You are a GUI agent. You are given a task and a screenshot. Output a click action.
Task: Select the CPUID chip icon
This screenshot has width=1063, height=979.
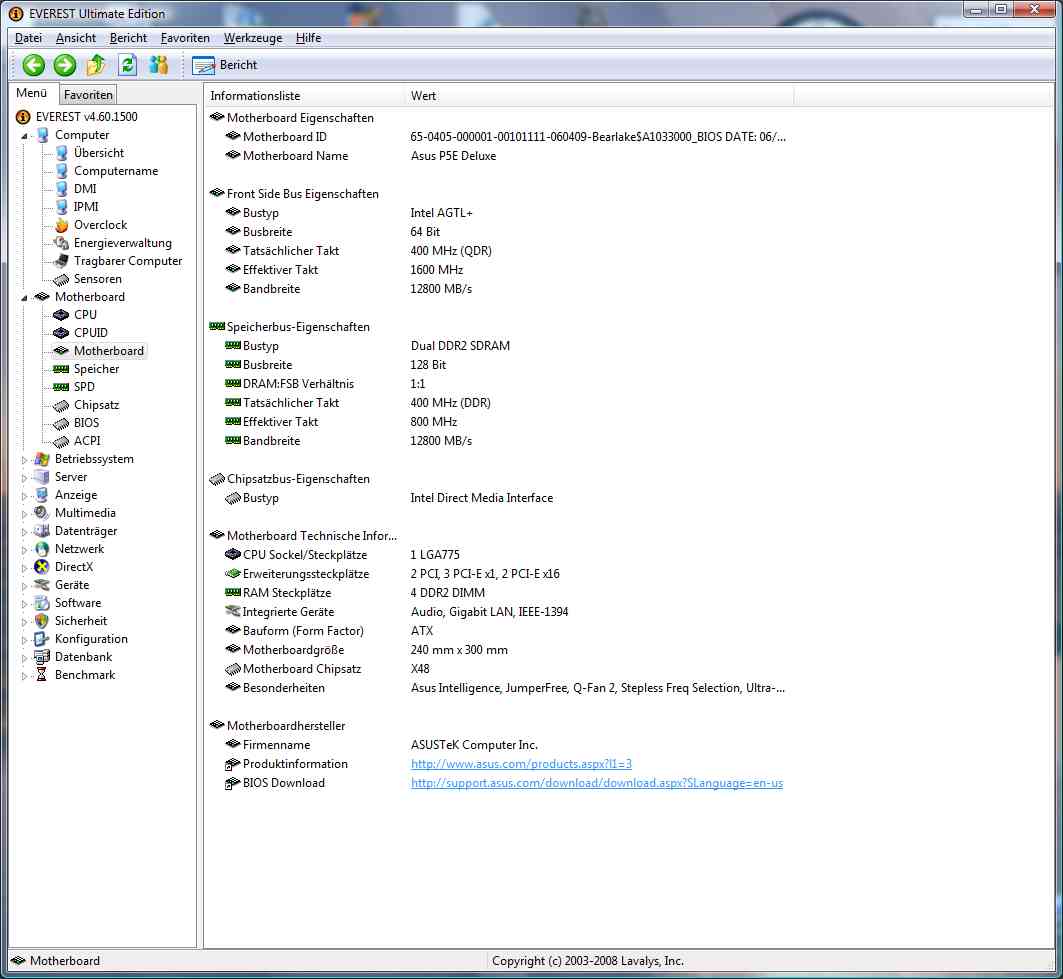pos(61,332)
